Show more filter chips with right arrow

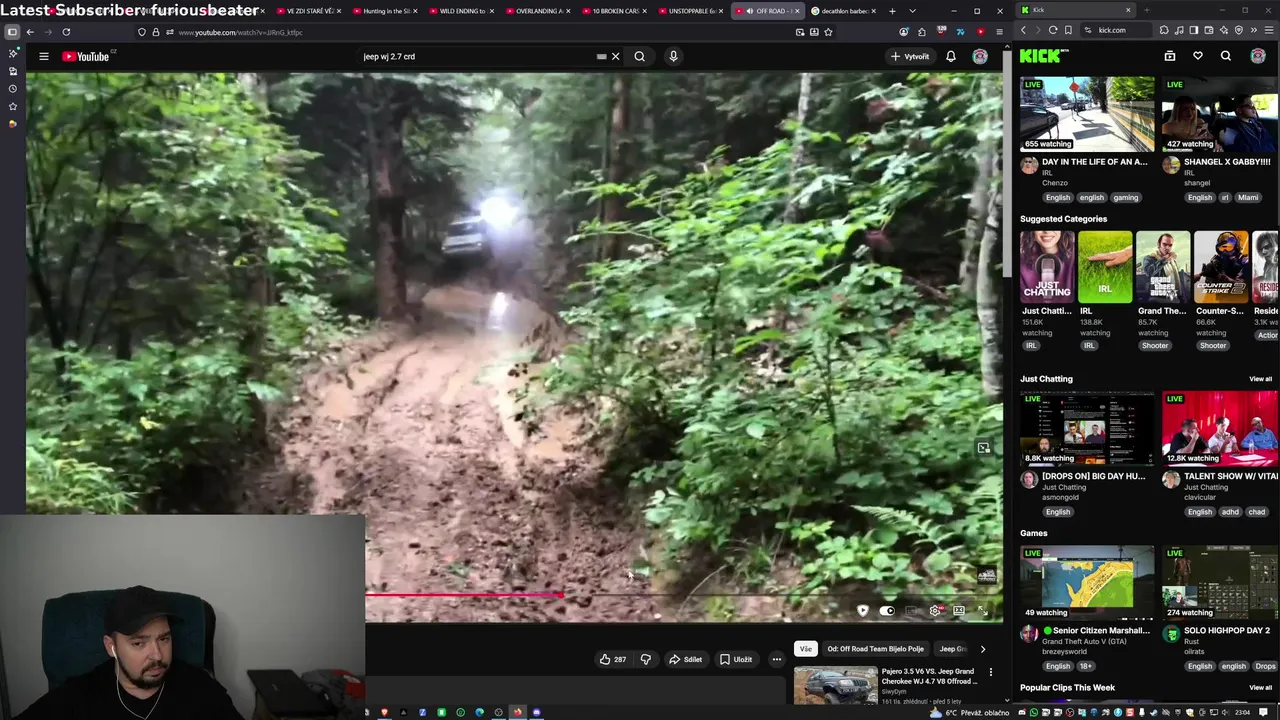(x=982, y=648)
